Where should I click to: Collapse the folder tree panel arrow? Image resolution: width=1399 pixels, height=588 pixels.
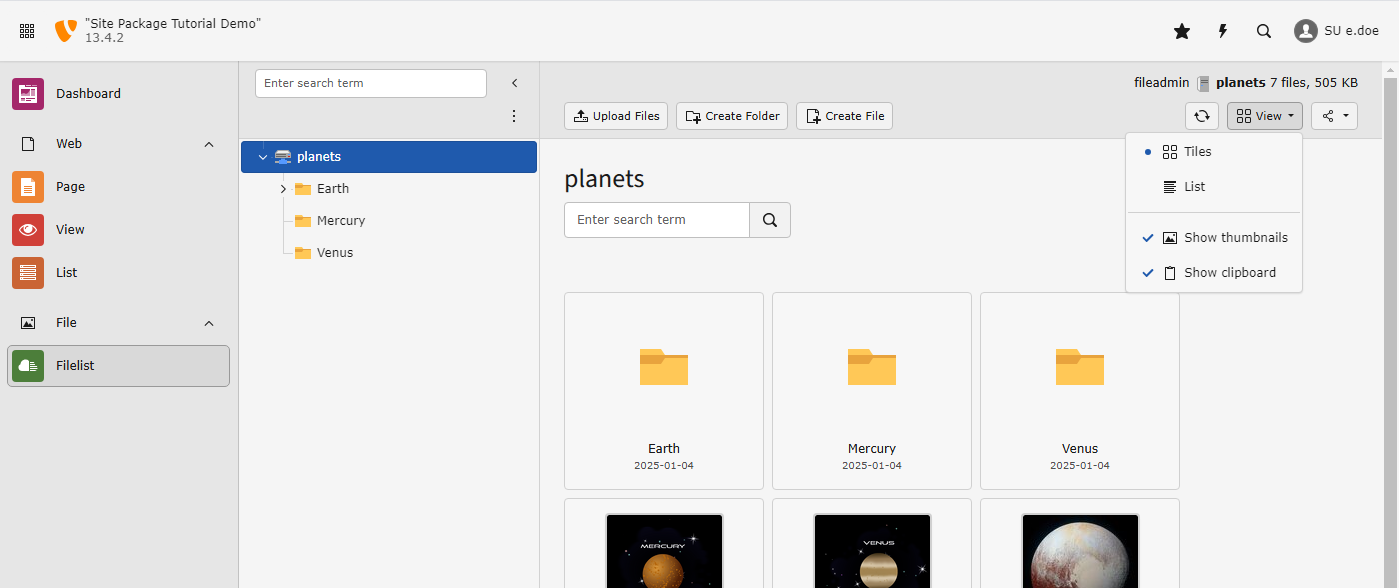(x=514, y=83)
